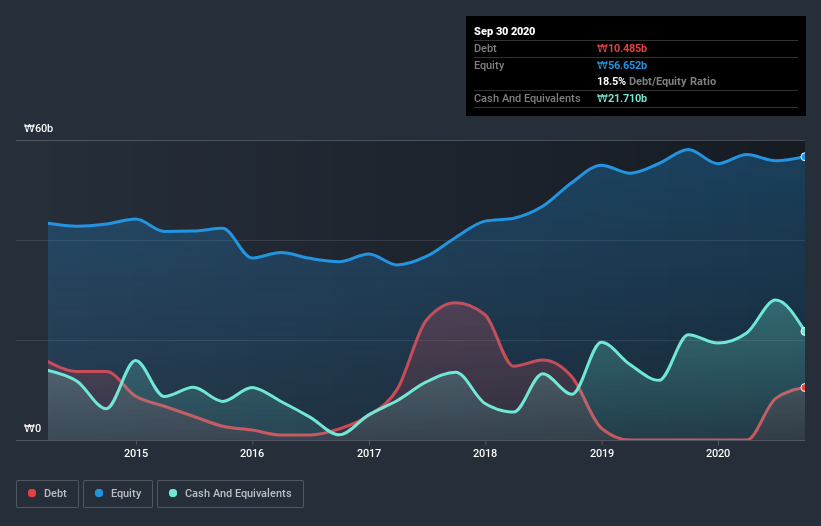Click the 2016 x-axis label

252,453
